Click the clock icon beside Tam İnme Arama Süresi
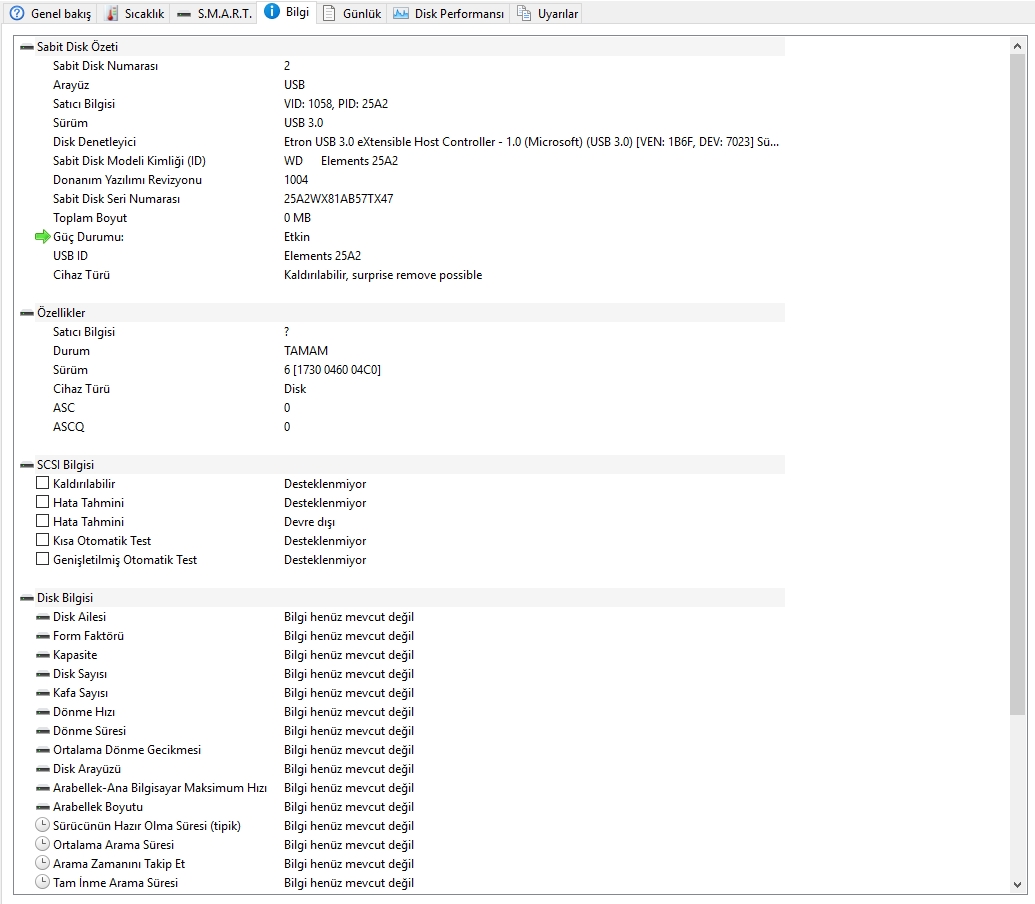Image resolution: width=1035 pixels, height=904 pixels. click(41, 883)
